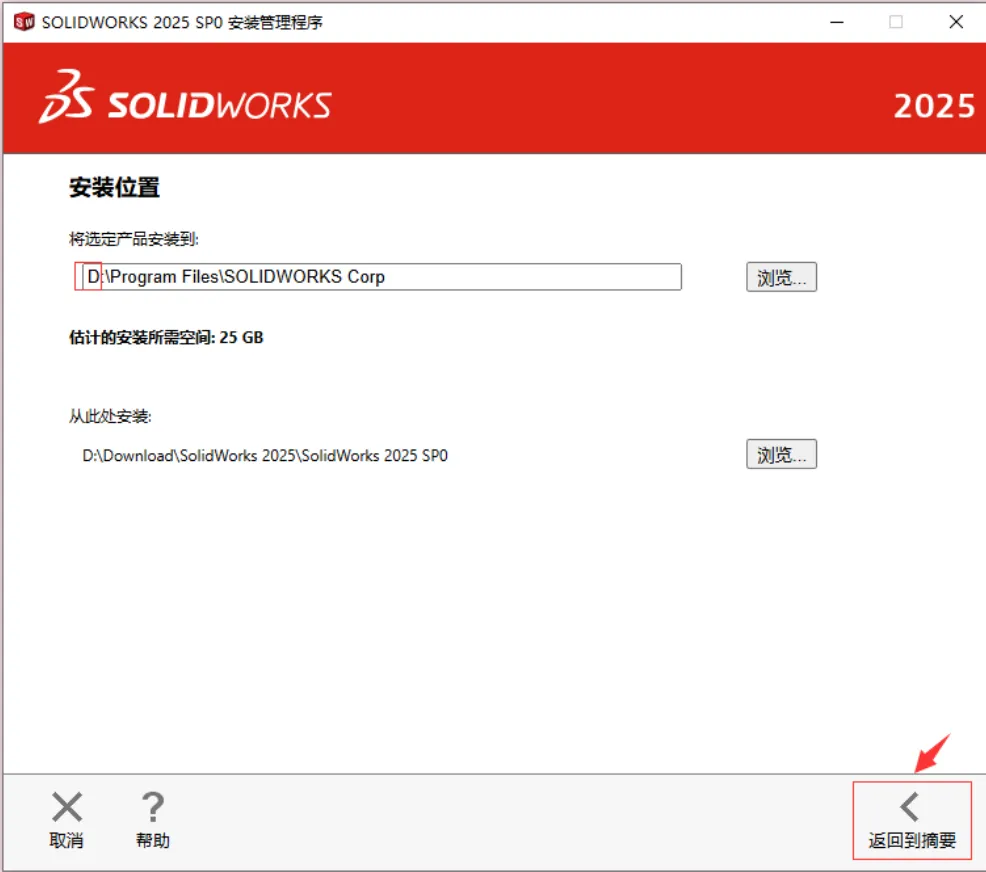This screenshot has width=986, height=872.
Task: Click the 将选定产品安装到 label
Action: (133, 239)
